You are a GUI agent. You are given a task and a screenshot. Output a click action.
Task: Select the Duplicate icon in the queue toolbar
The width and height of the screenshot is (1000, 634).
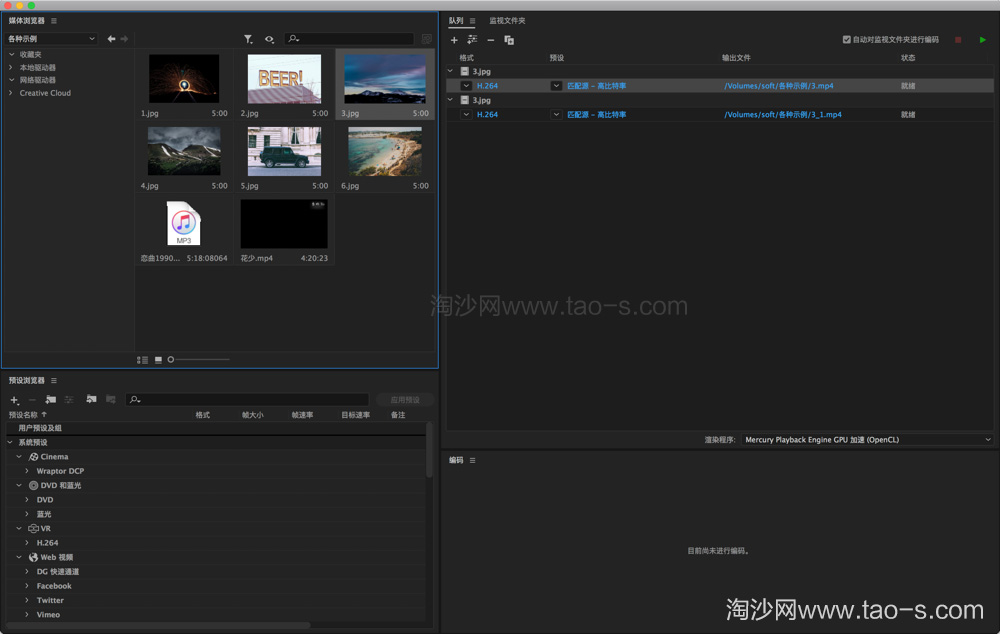click(x=510, y=40)
